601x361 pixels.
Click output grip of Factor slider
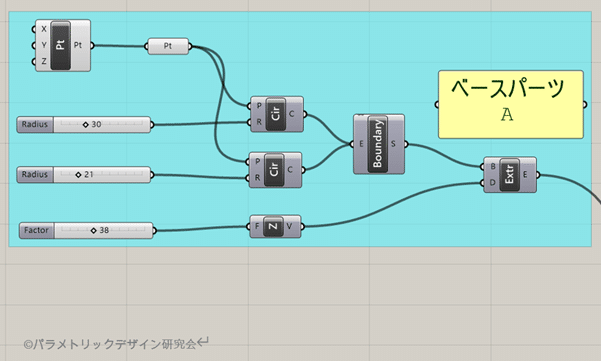coord(154,231)
